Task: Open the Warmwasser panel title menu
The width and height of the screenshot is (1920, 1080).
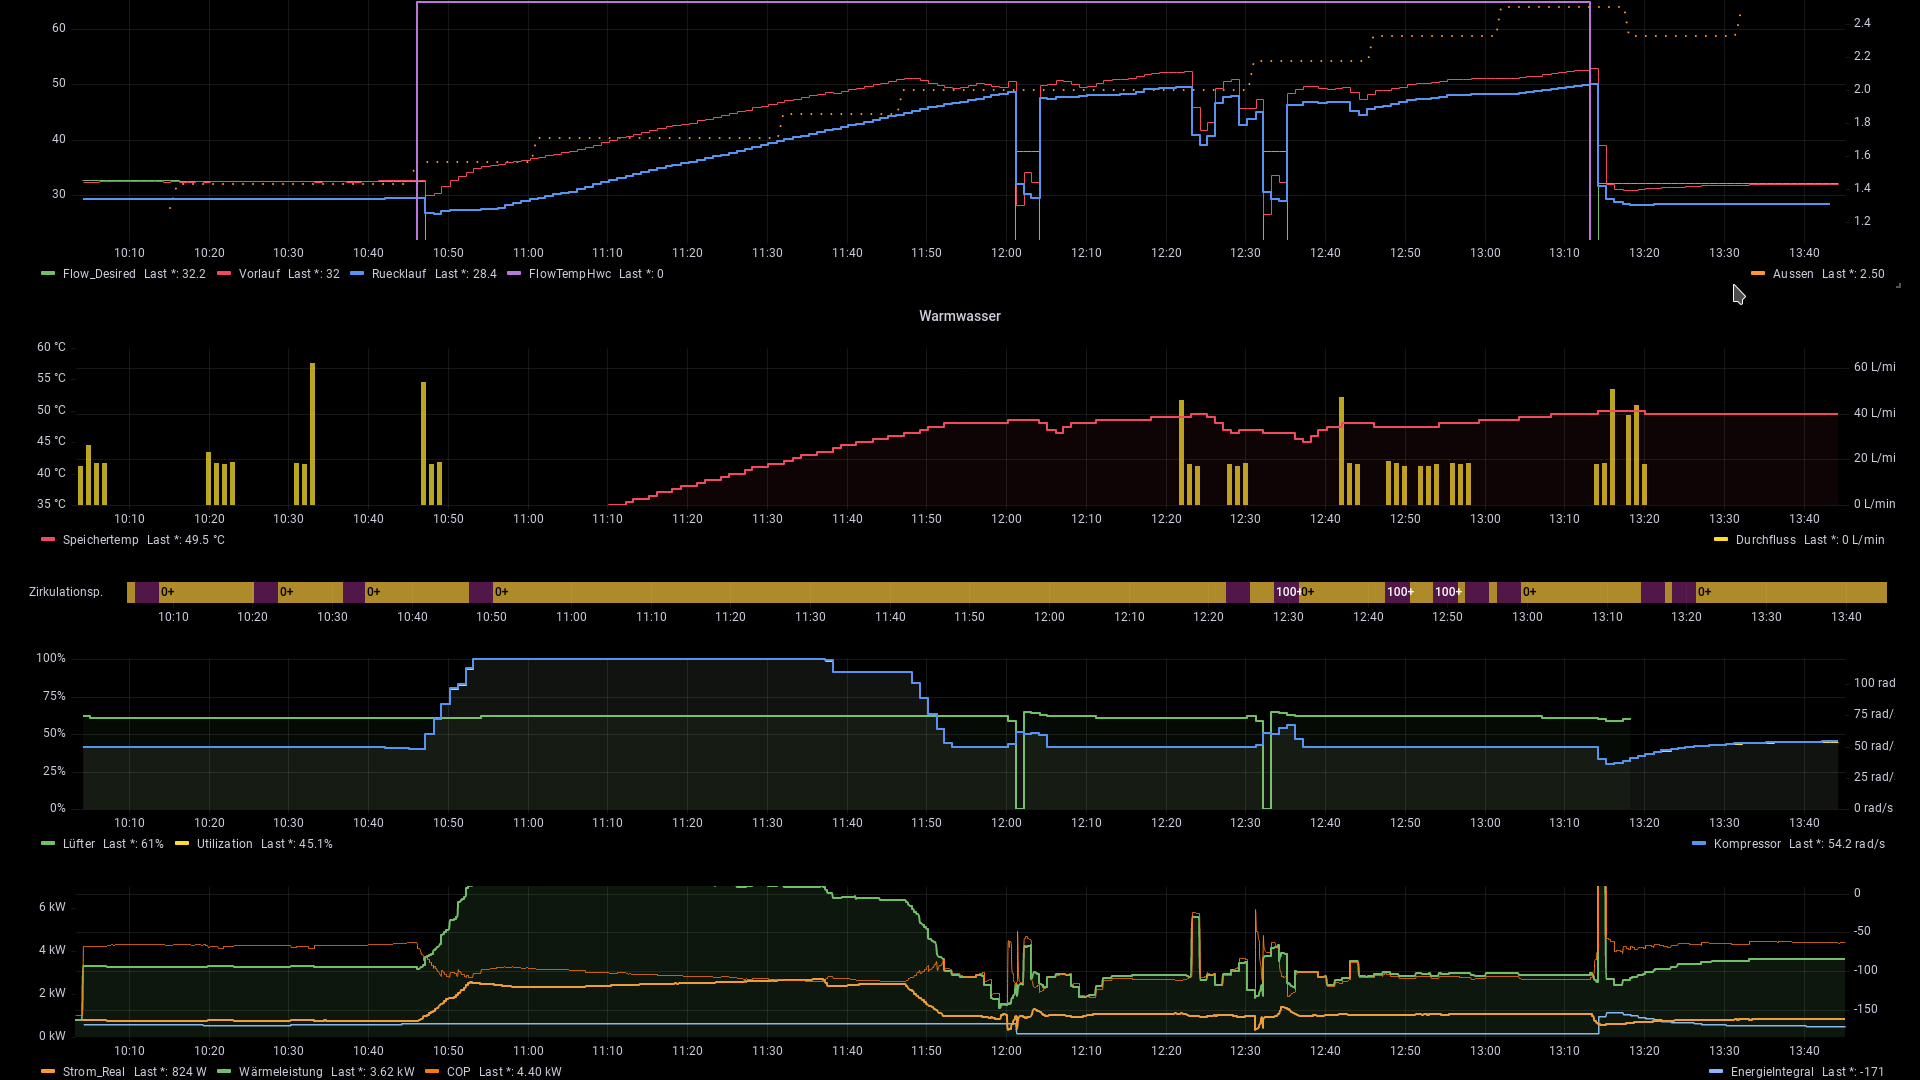Action: tap(960, 316)
